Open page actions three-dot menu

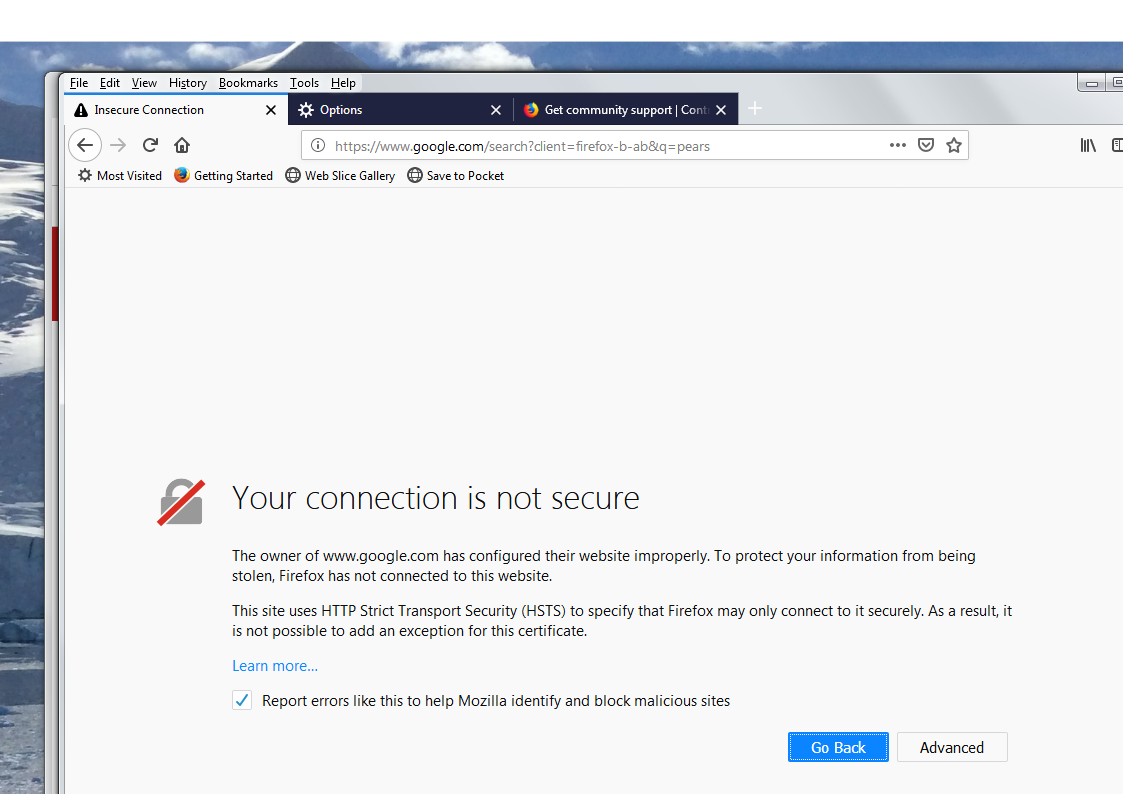tap(897, 145)
